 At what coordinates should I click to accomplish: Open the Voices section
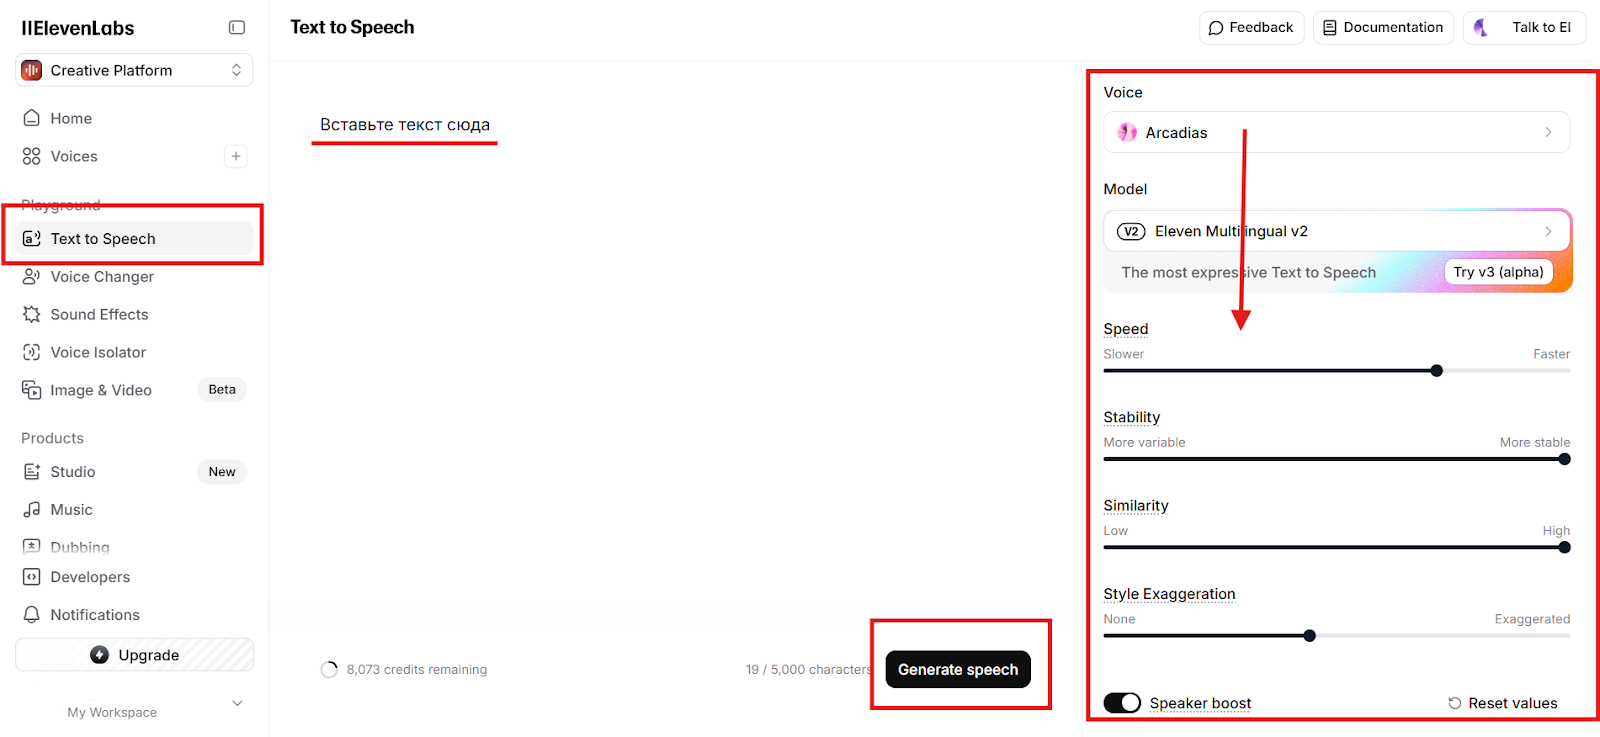pyautogui.click(x=74, y=156)
